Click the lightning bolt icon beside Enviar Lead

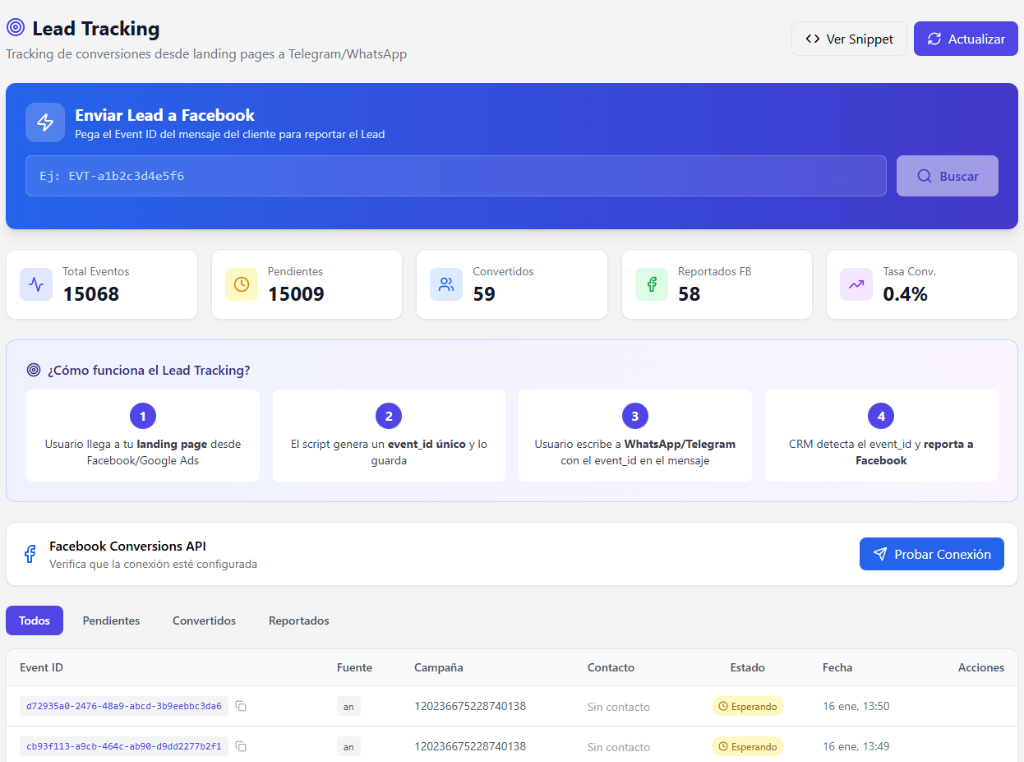44,123
